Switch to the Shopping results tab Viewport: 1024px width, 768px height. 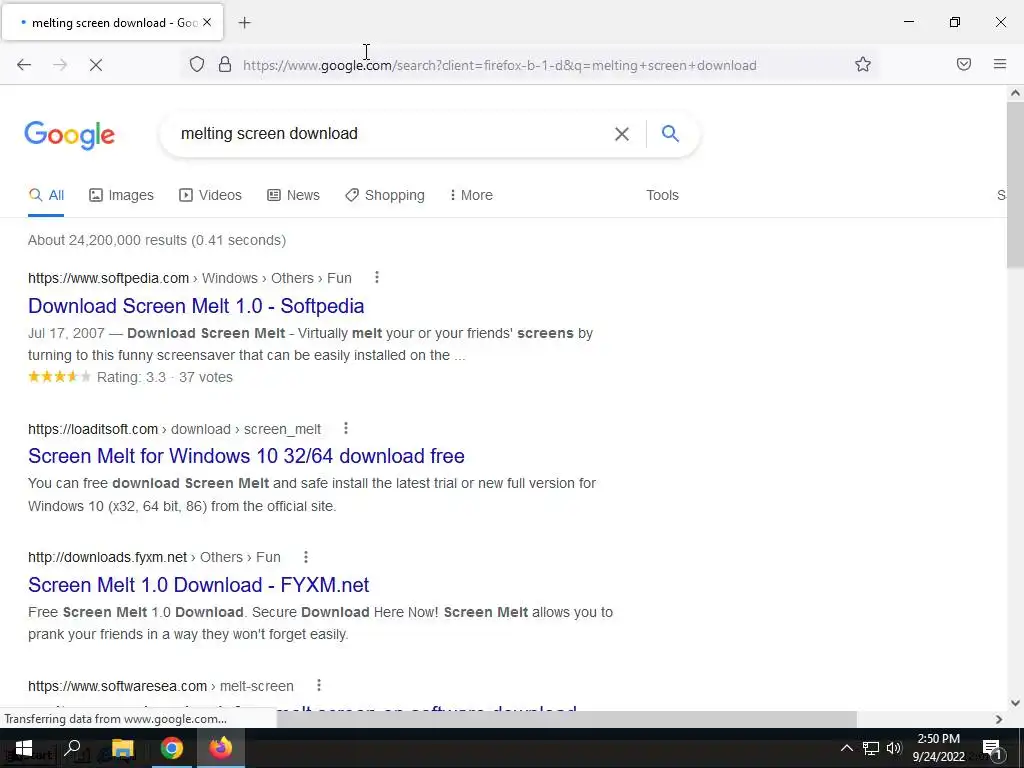pos(385,195)
